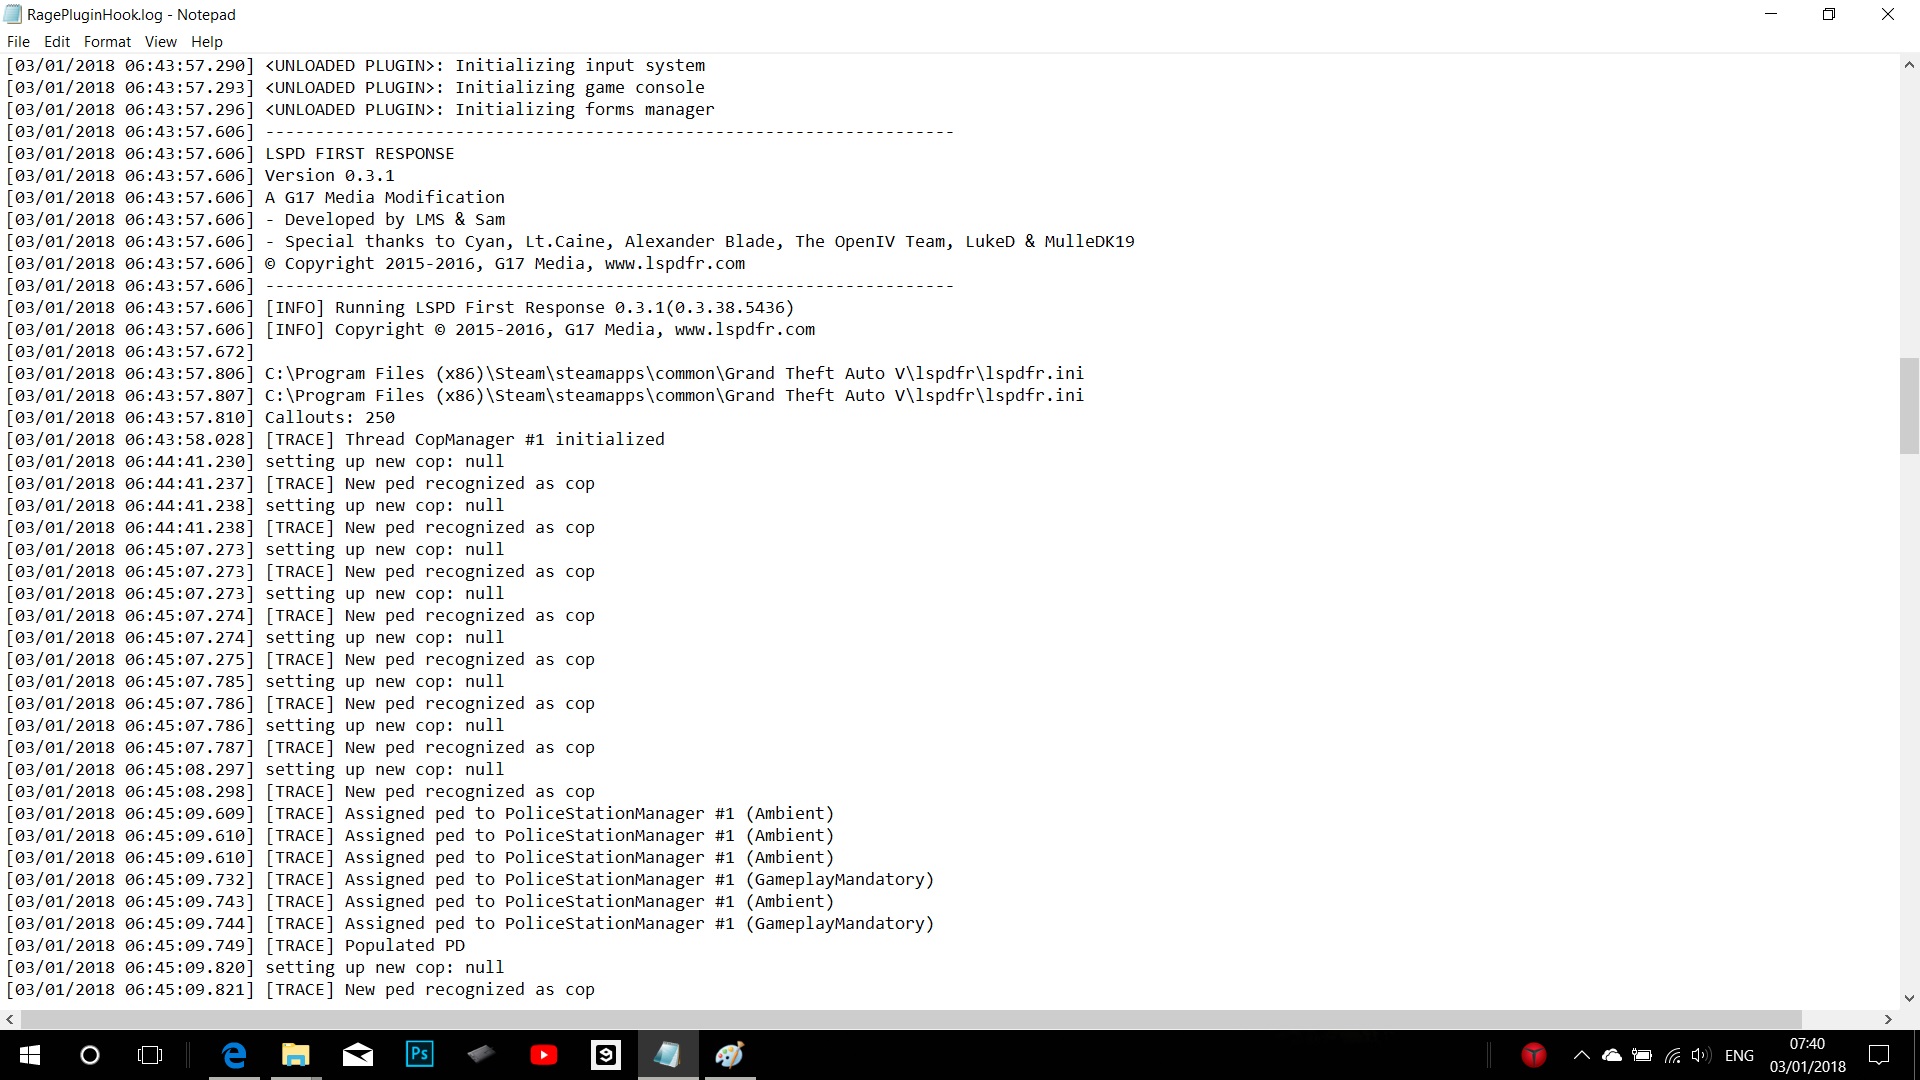
Task: Open the volume control in the tray
Action: (1701, 1055)
